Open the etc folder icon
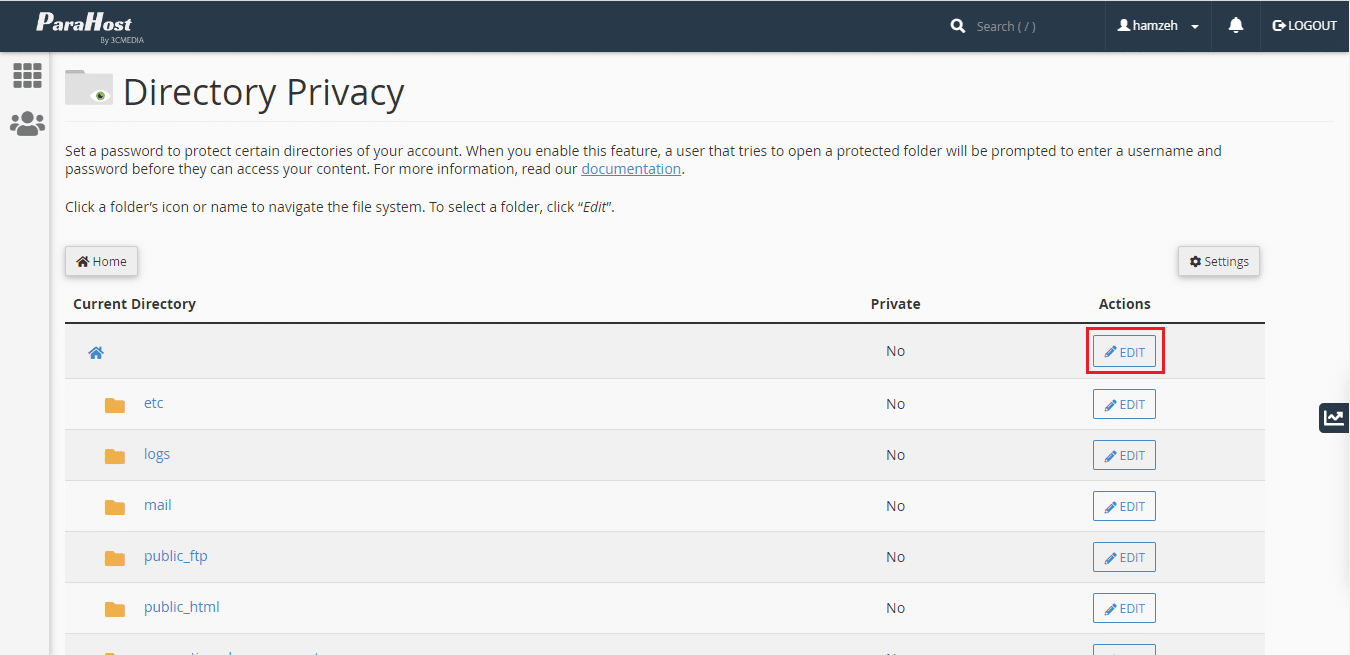1350x655 pixels. click(x=115, y=405)
